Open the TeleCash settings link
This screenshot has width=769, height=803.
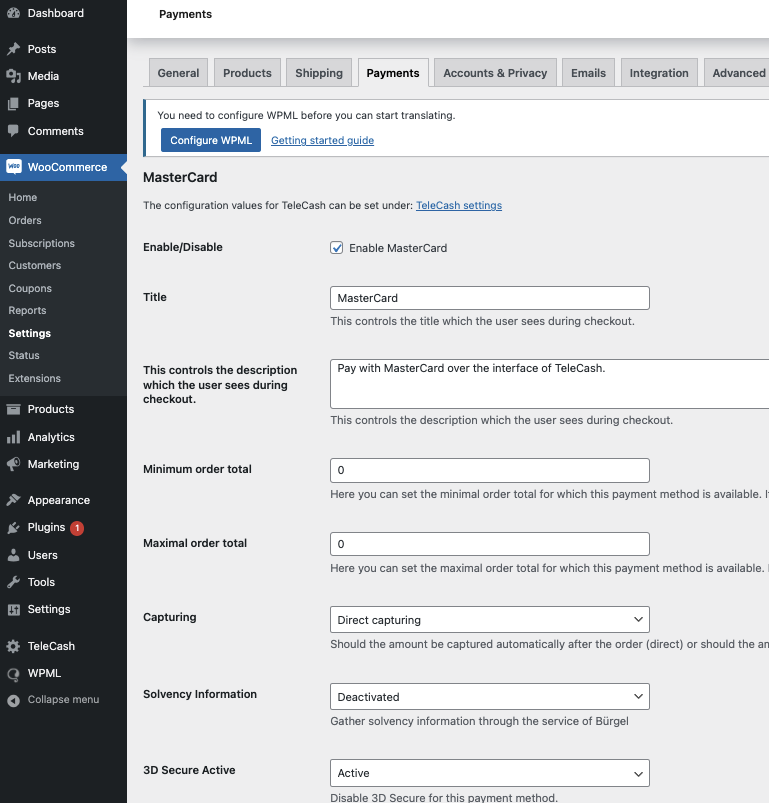[458, 206]
